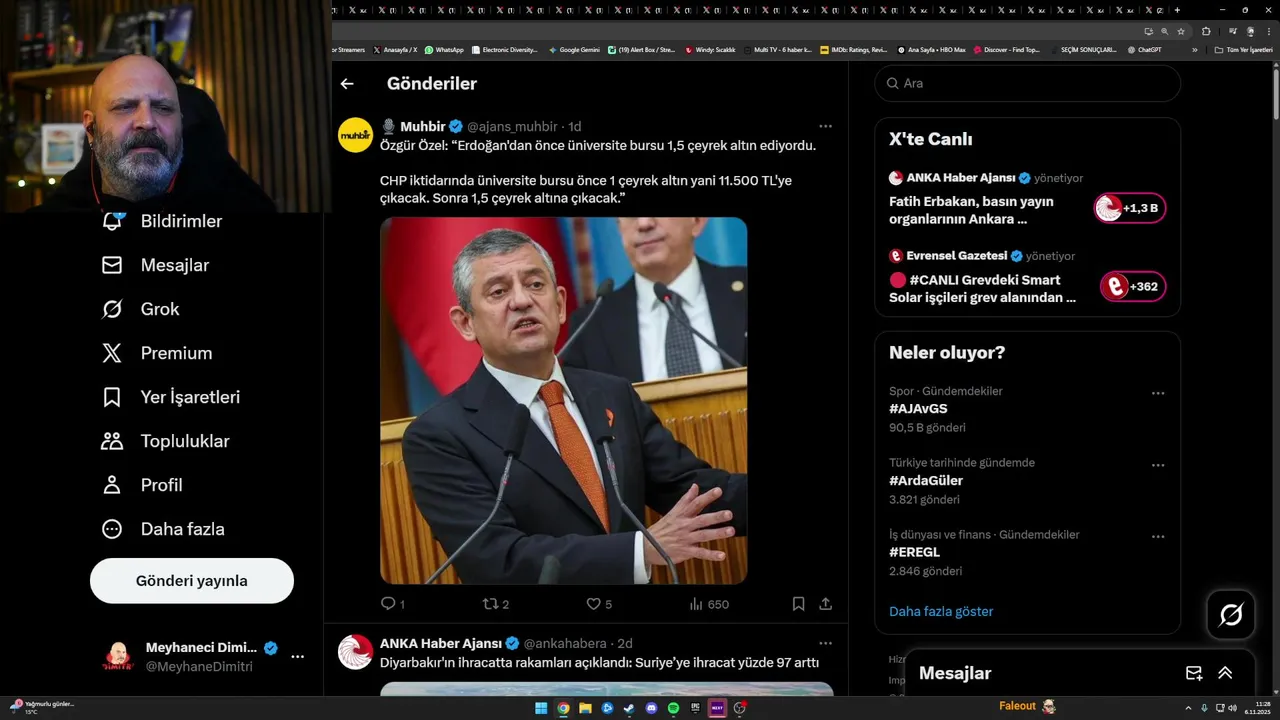This screenshot has height=720, width=1280.
Task: Open Yer İşaretleri in the sidebar
Action: click(171, 397)
